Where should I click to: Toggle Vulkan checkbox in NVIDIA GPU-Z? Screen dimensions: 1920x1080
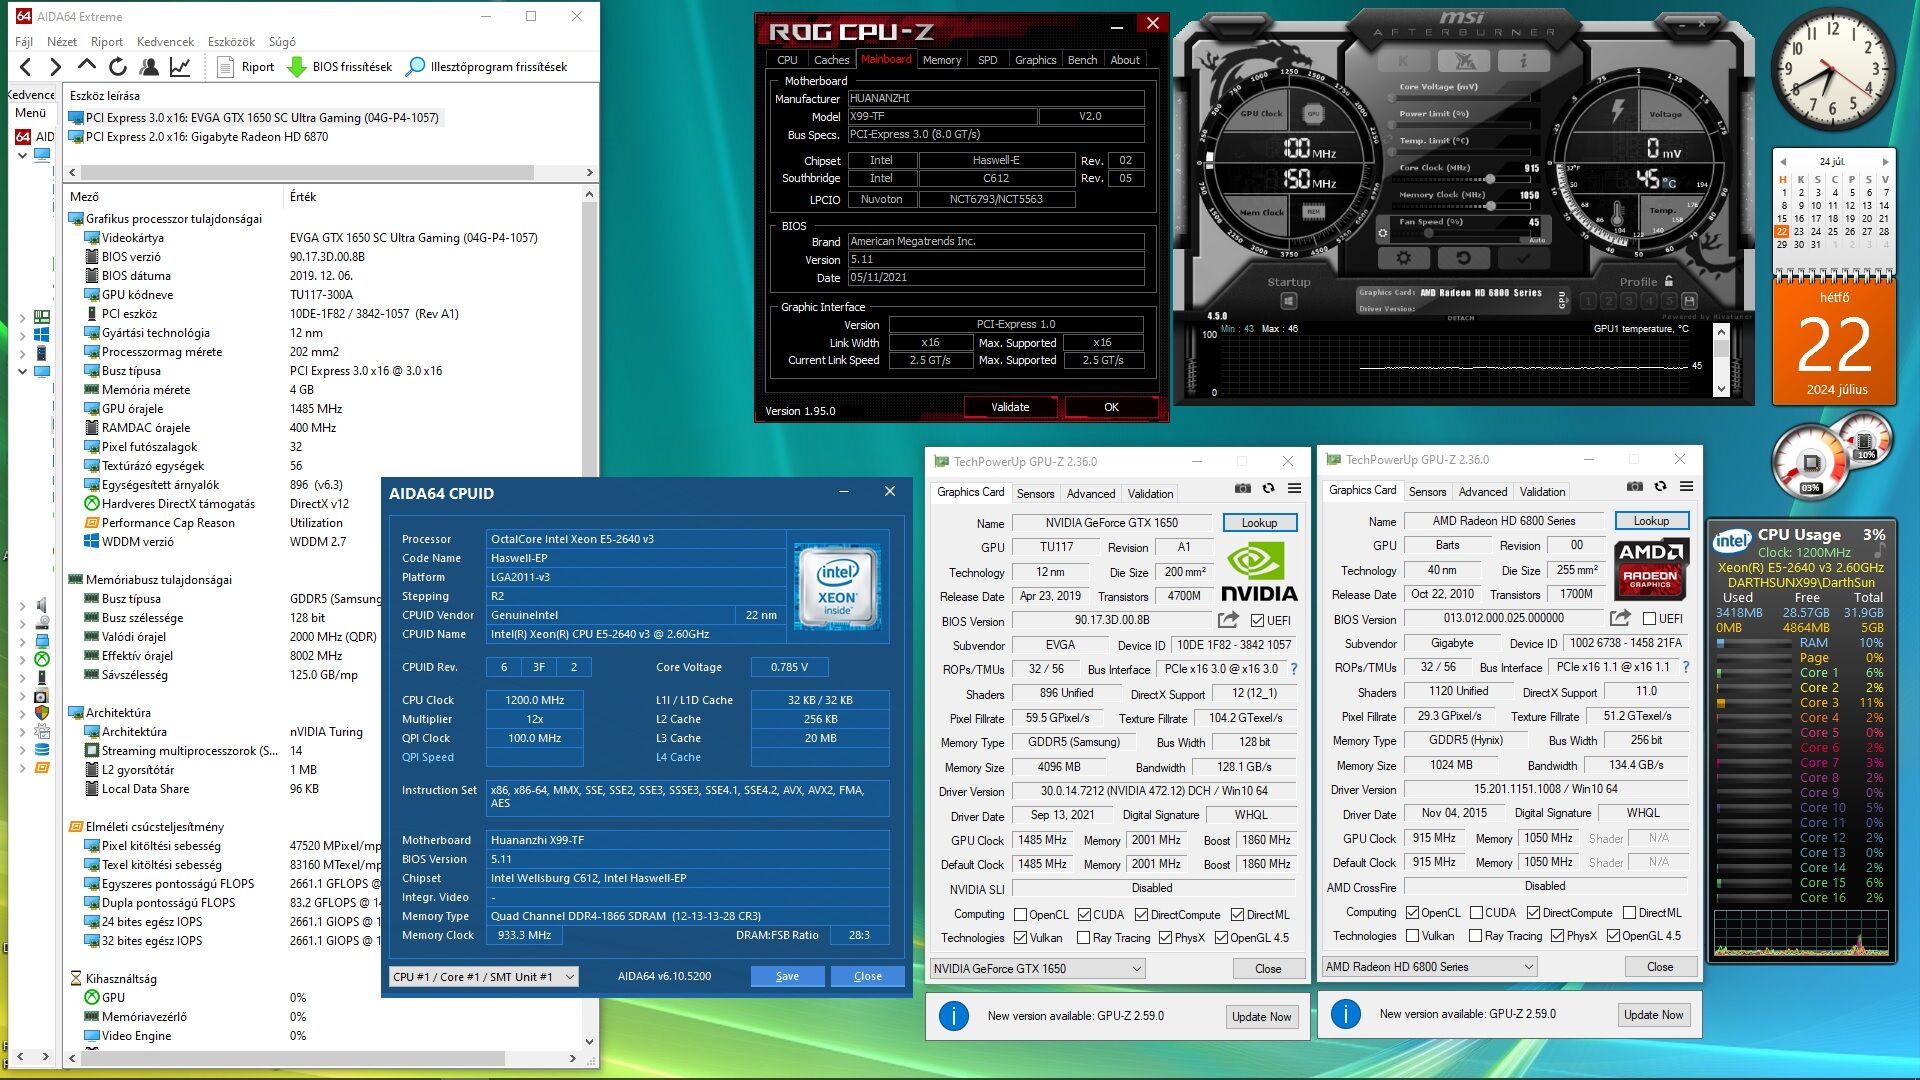pyautogui.click(x=1021, y=938)
